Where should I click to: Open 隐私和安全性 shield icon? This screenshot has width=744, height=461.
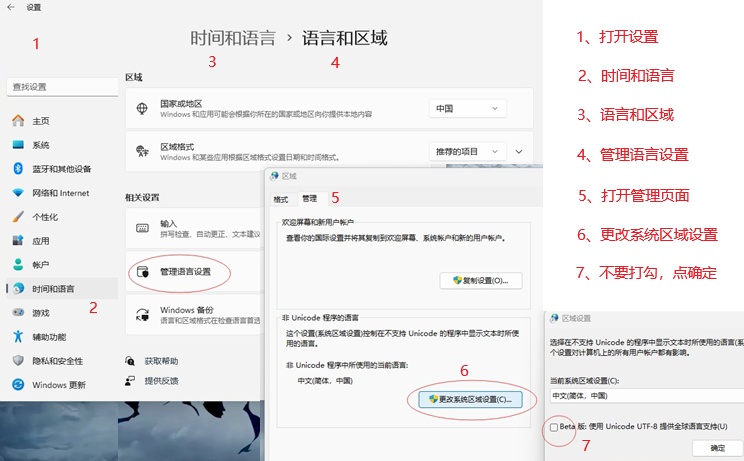tap(18, 360)
